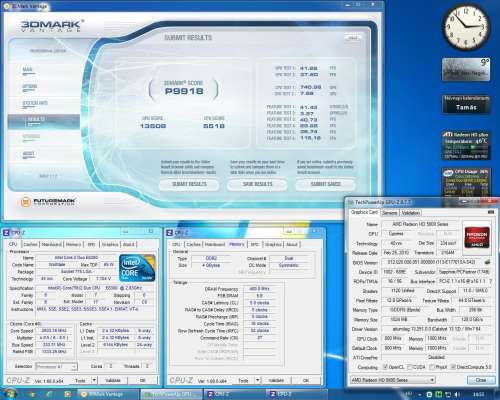The height and width of the screenshot is (400, 500).
Task: Switch to TechPowerUp GPU-Z taskbar button
Action: click(171, 395)
